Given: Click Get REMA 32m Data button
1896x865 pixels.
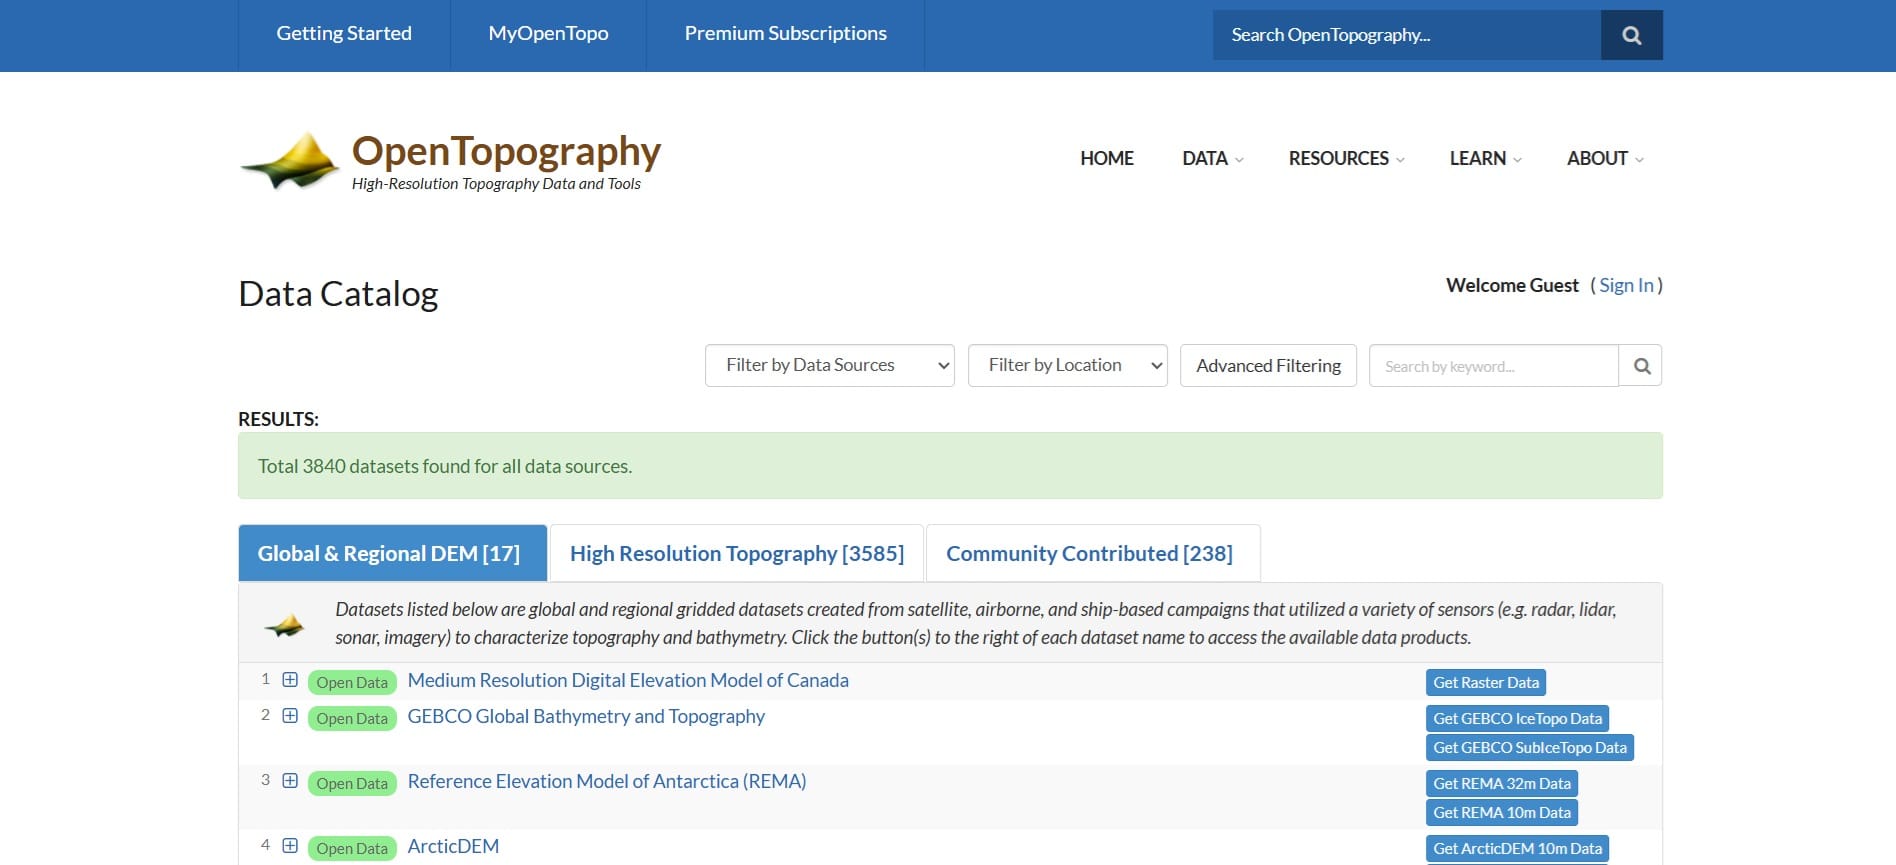Looking at the screenshot, I should (x=1501, y=783).
